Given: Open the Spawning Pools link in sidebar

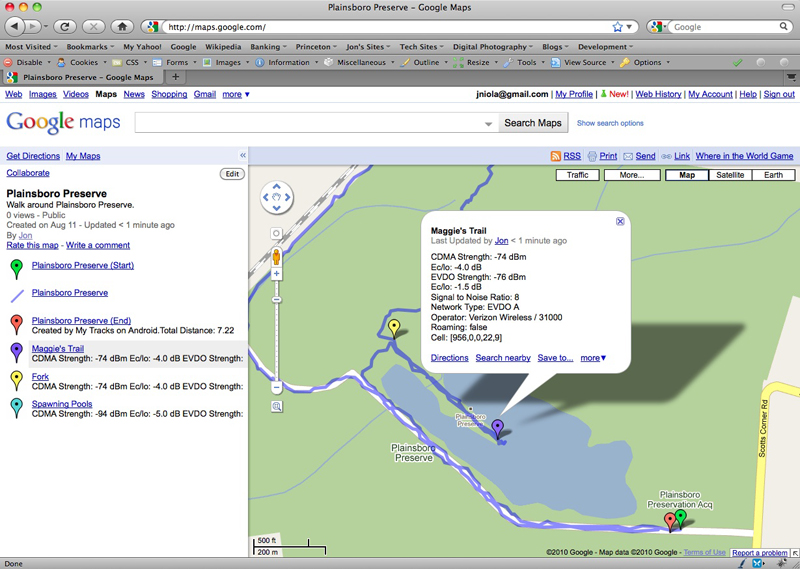Looking at the screenshot, I should click(62, 404).
